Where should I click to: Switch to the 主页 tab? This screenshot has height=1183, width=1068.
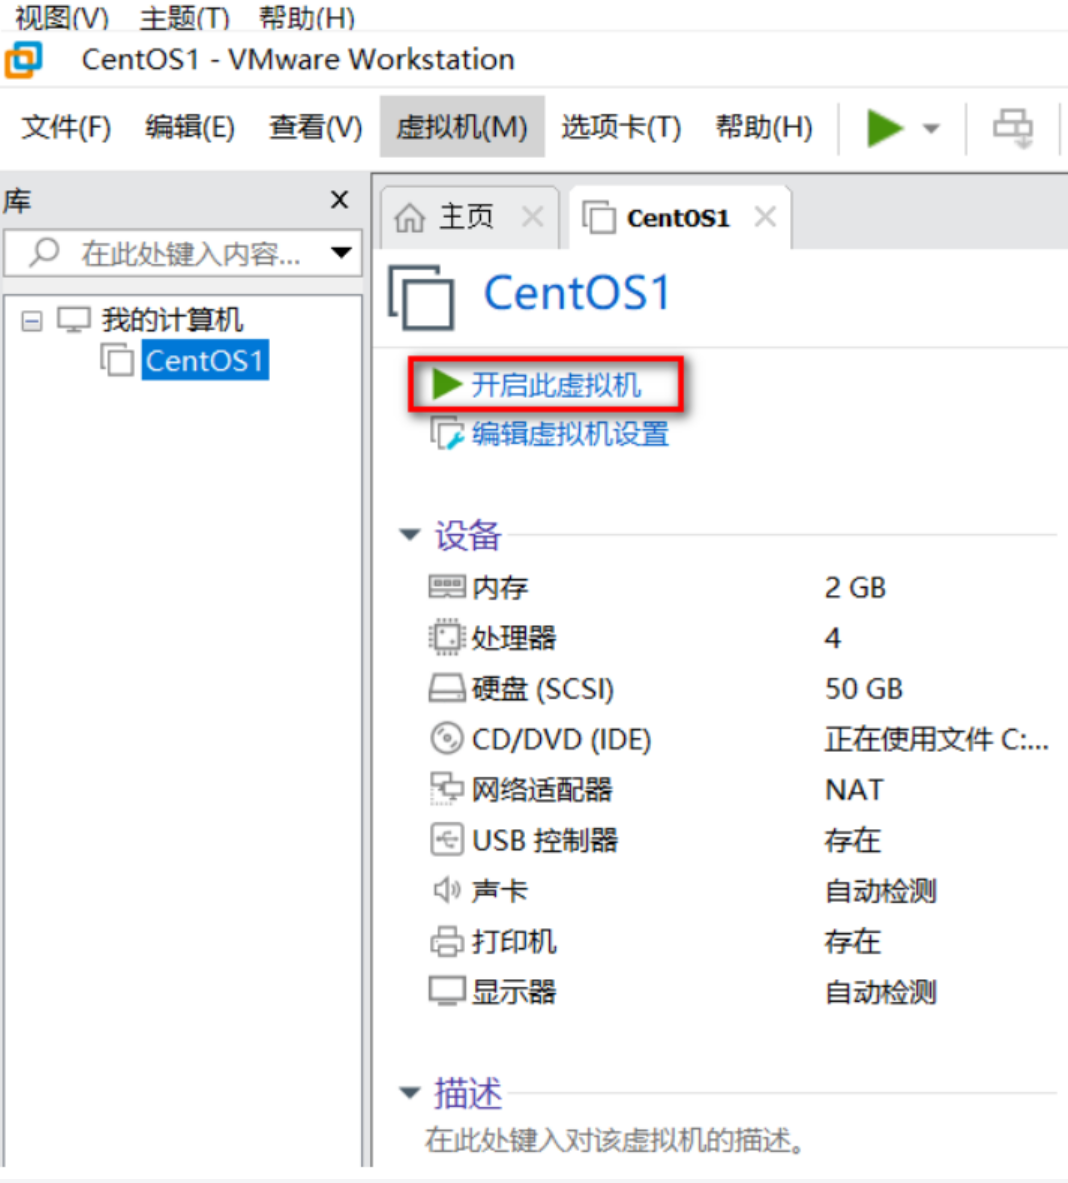pyautogui.click(x=468, y=218)
